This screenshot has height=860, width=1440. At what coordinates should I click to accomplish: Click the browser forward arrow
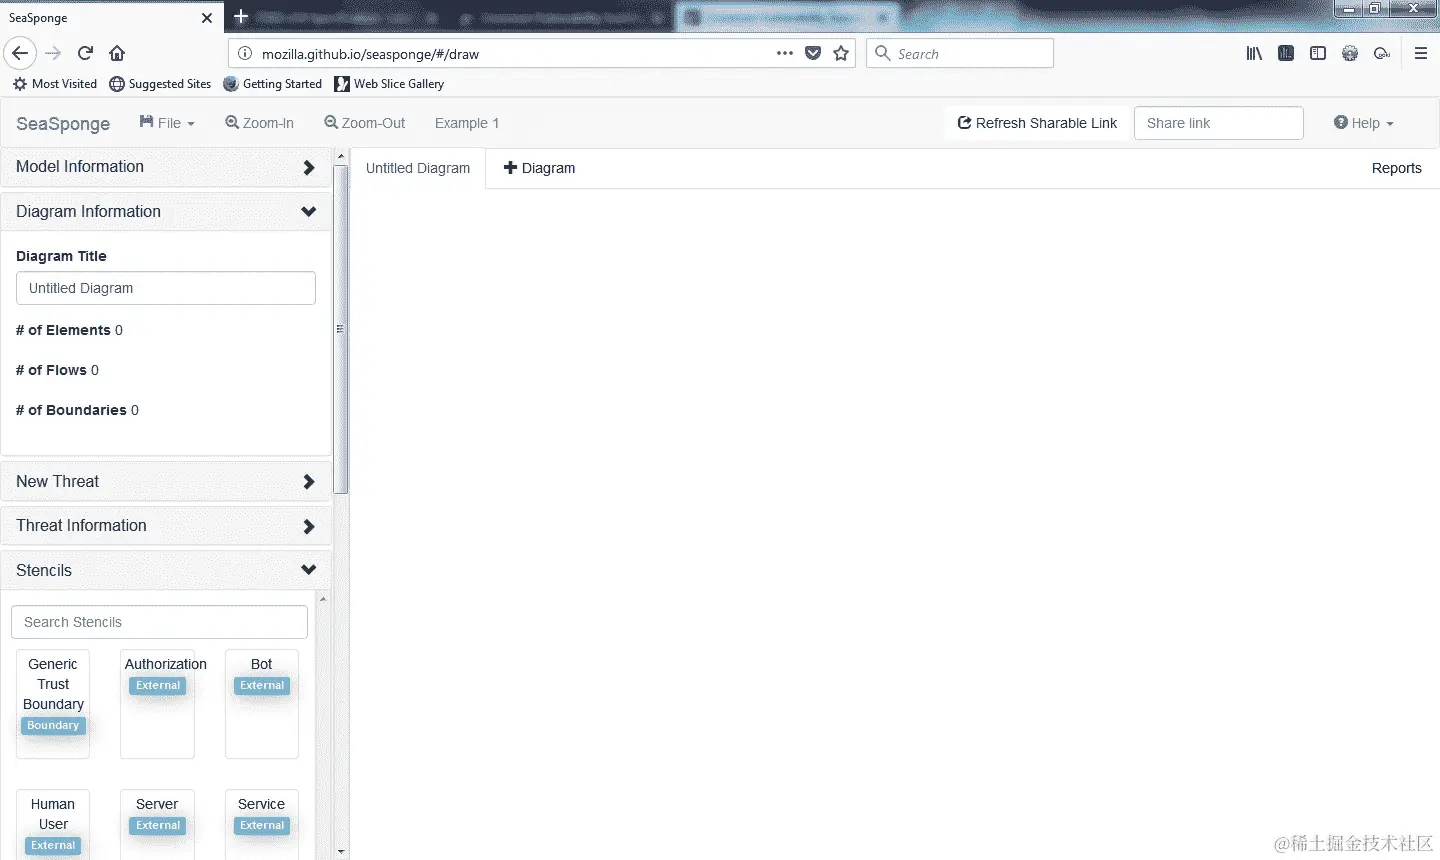[54, 53]
